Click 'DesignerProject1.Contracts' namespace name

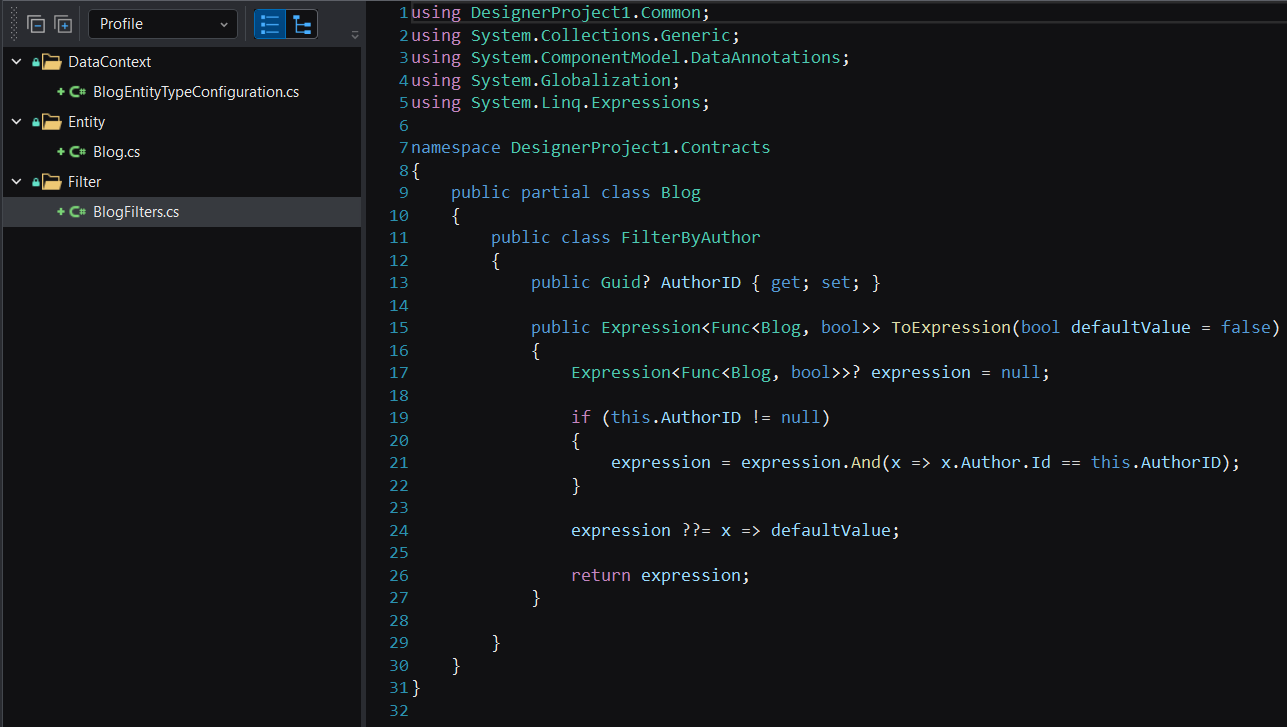(641, 148)
